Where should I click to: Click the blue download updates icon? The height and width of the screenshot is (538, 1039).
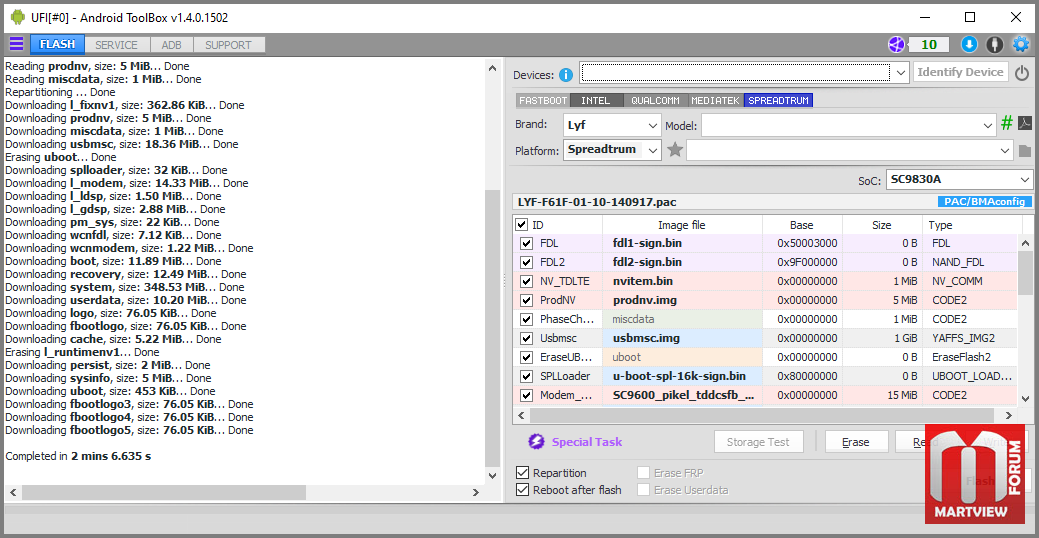pos(969,44)
